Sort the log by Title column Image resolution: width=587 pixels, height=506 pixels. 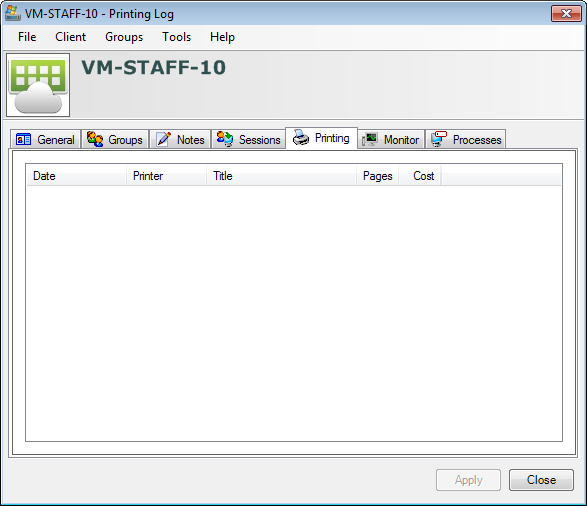pos(281,176)
